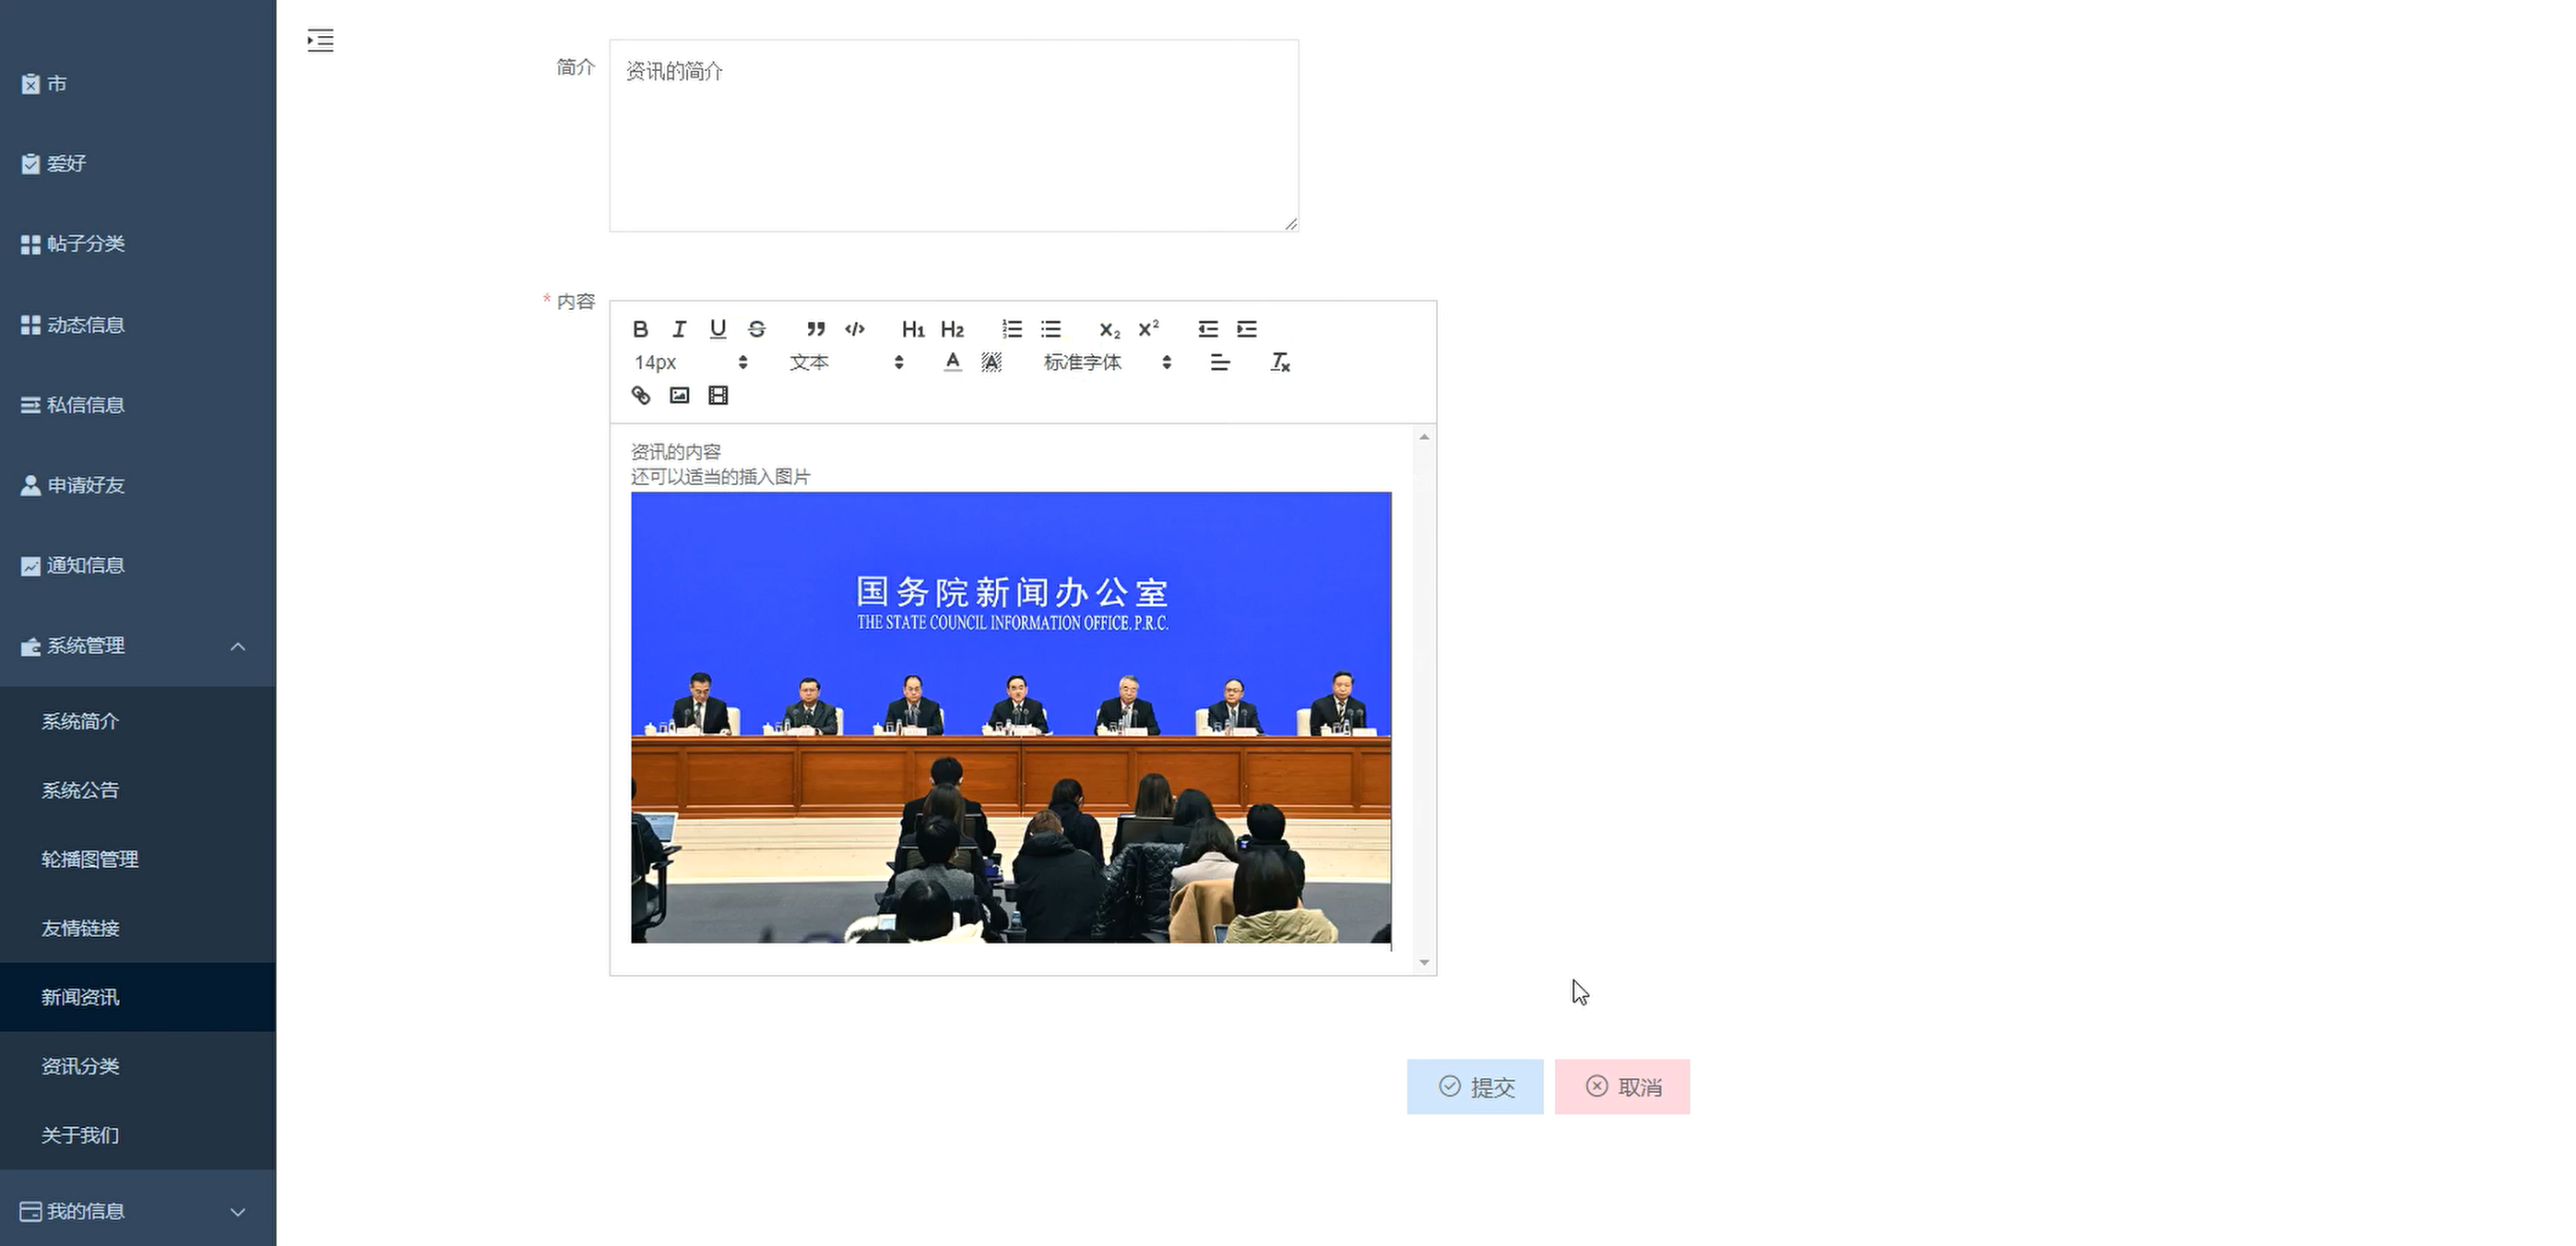
Task: Go to 关于我们 submenu item
Action: tap(138, 1135)
